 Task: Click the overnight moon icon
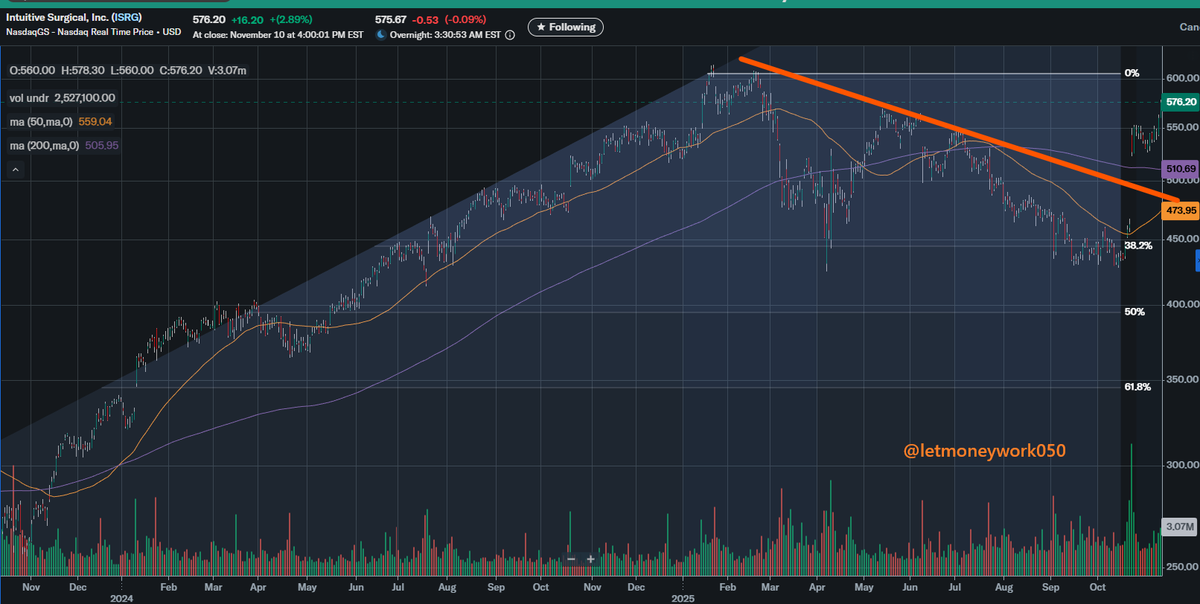383,35
